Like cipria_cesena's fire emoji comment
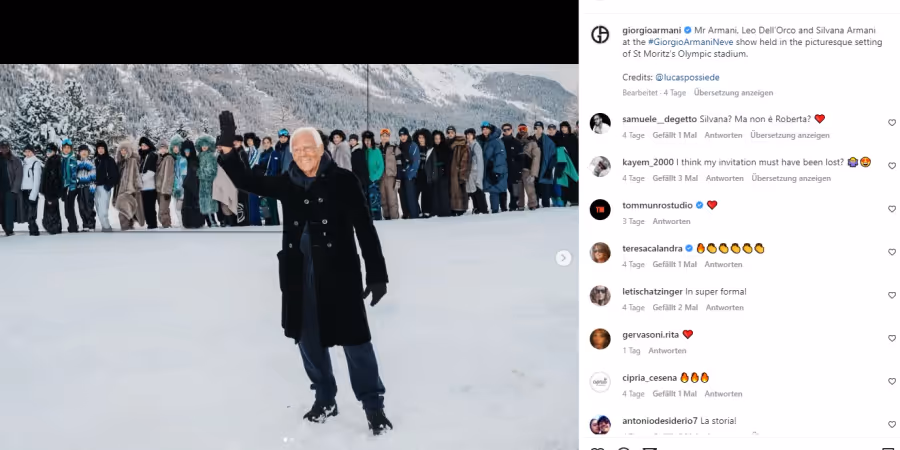The image size is (900, 450). [x=891, y=381]
